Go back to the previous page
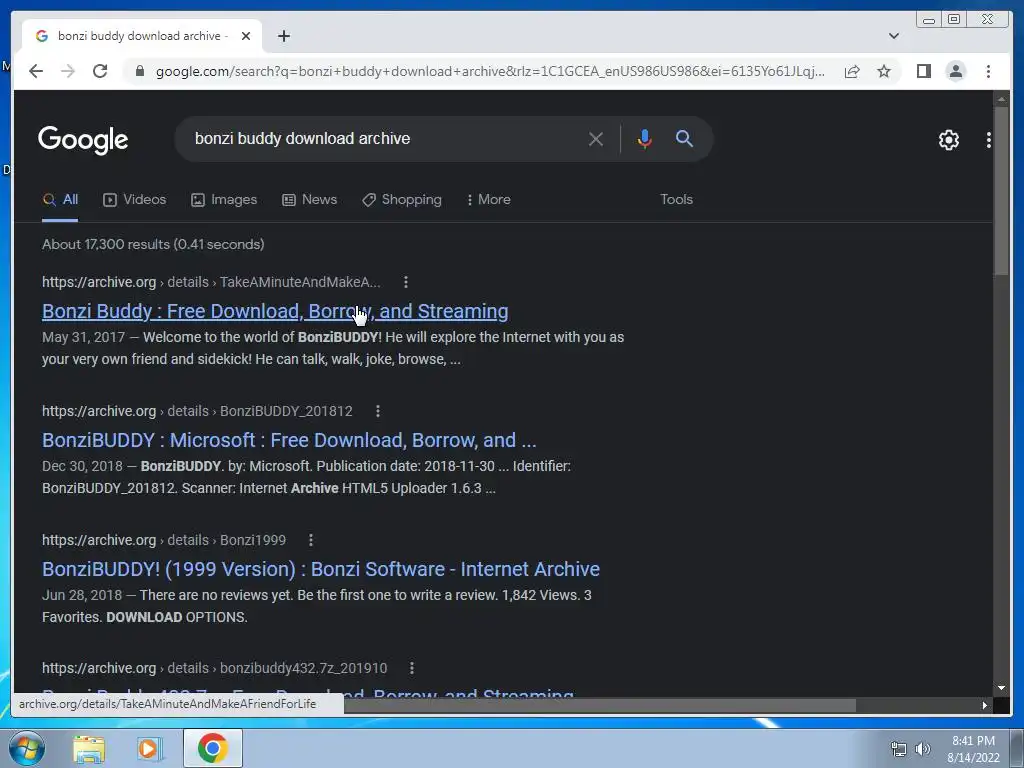 [36, 71]
